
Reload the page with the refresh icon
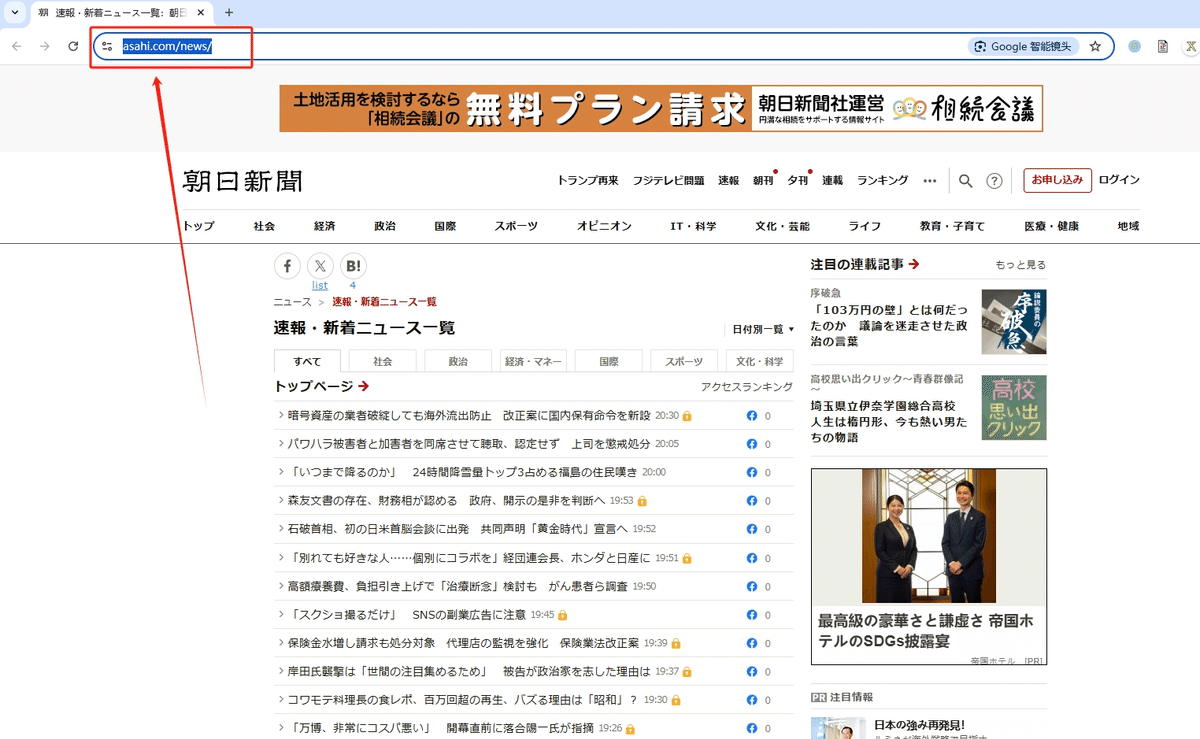point(73,46)
